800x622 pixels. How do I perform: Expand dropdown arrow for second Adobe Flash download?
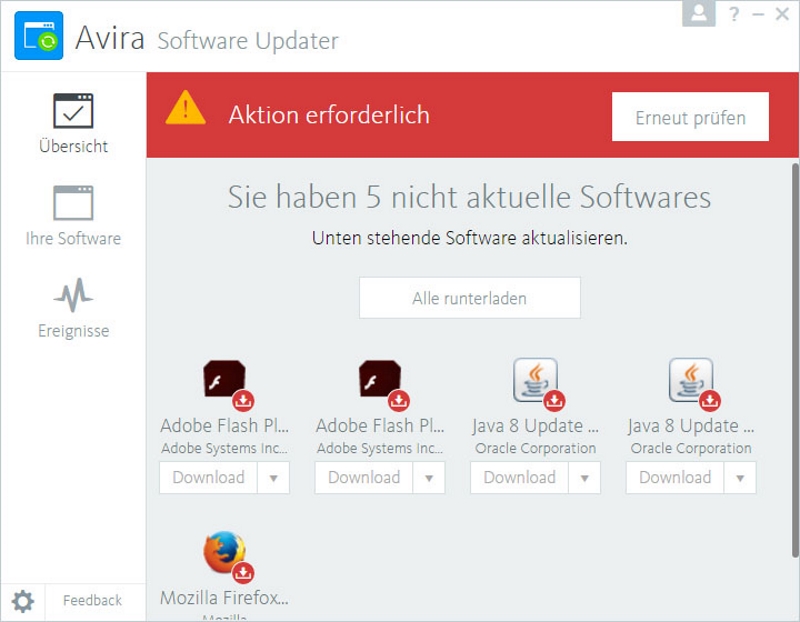tap(429, 478)
